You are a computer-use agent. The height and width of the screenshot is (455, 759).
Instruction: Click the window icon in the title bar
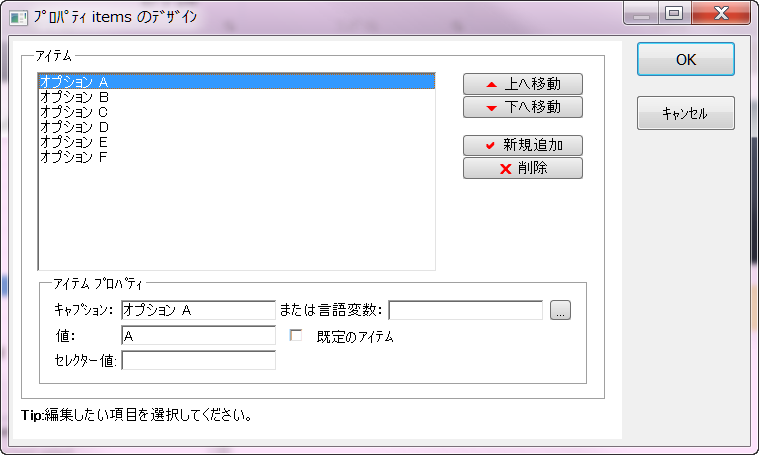pos(18,18)
